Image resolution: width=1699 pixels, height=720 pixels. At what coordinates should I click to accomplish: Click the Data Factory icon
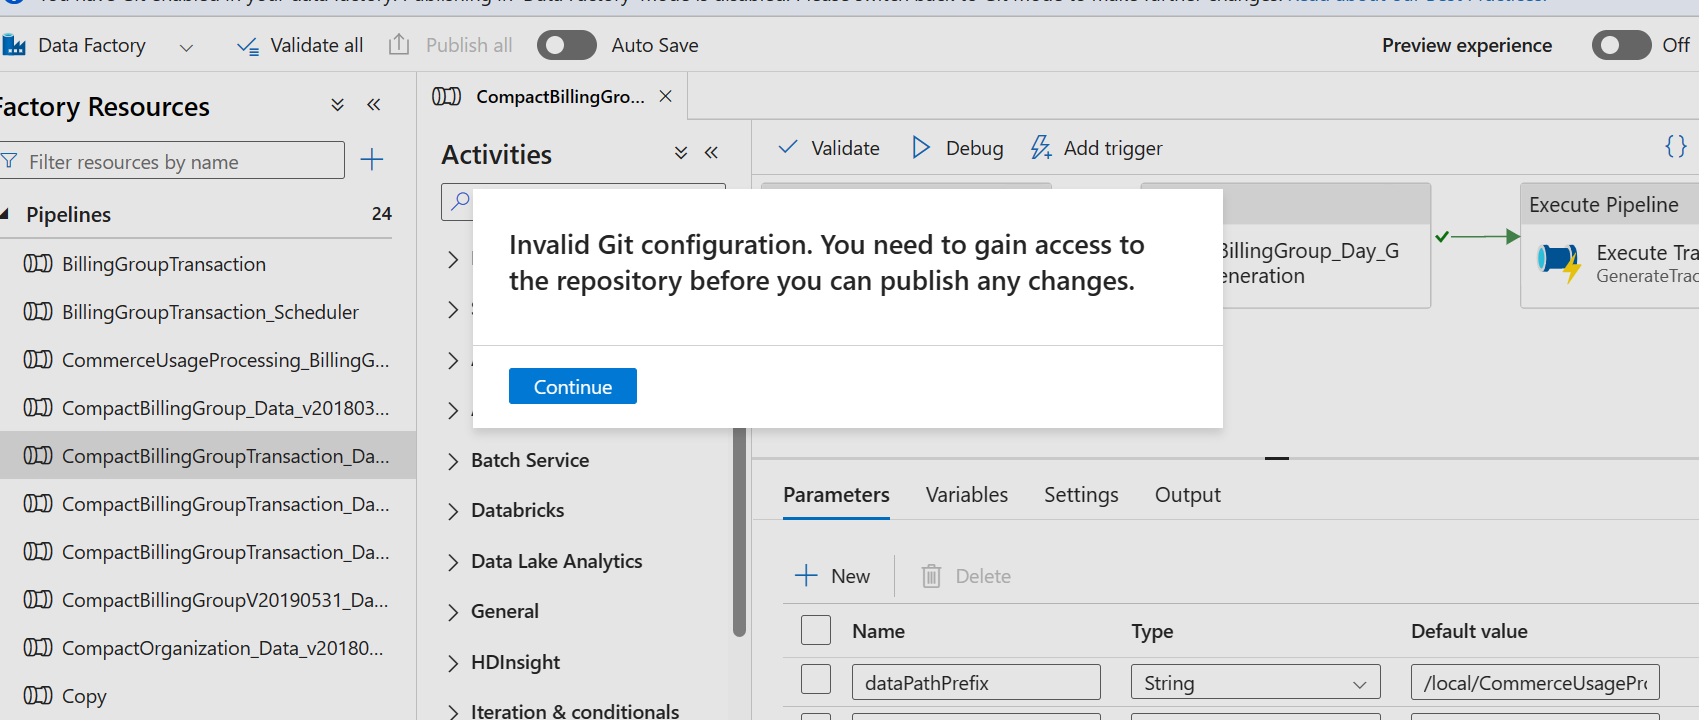14,45
